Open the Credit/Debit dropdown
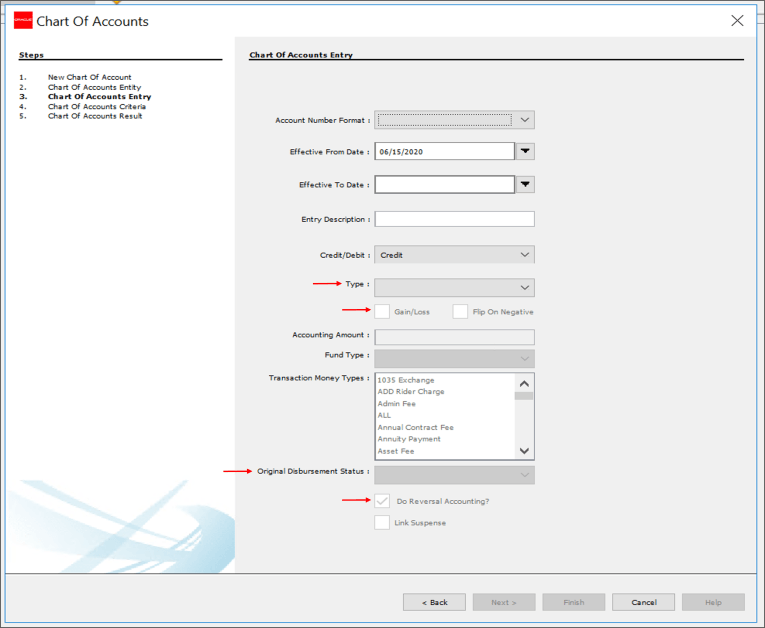765x628 pixels. [454, 255]
